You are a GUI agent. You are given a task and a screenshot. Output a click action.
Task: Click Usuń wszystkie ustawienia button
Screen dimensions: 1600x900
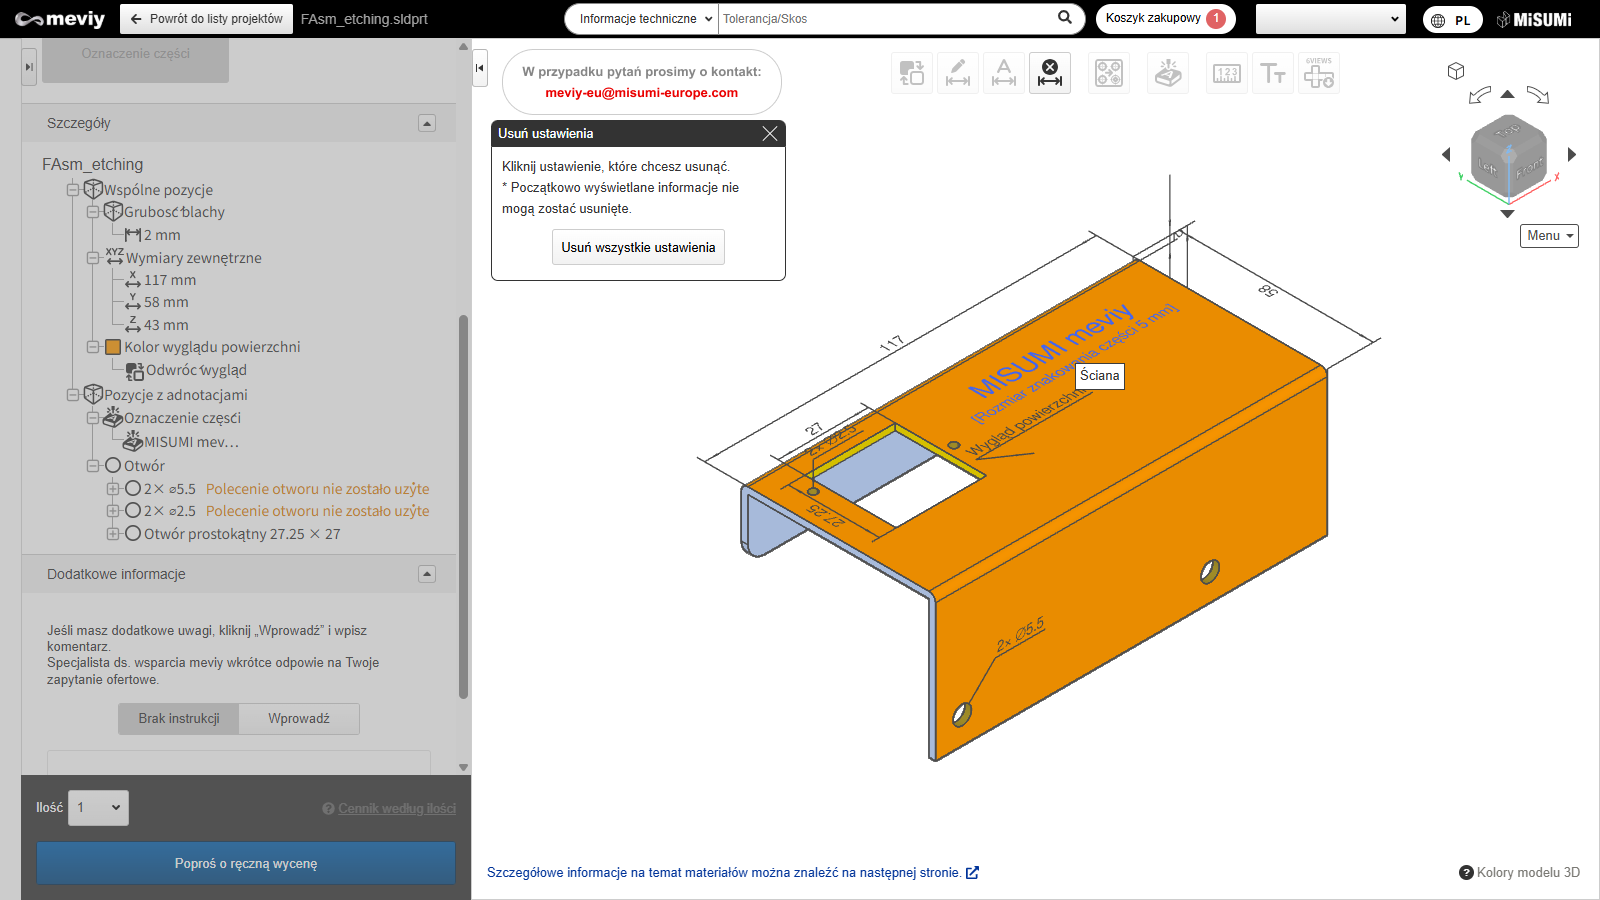(638, 248)
